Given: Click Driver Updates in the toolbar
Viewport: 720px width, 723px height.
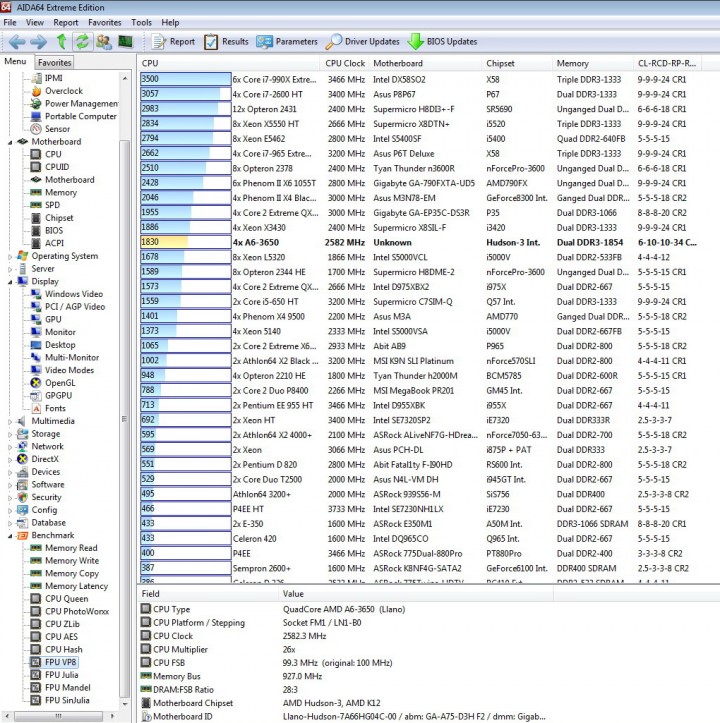Looking at the screenshot, I should [x=363, y=41].
